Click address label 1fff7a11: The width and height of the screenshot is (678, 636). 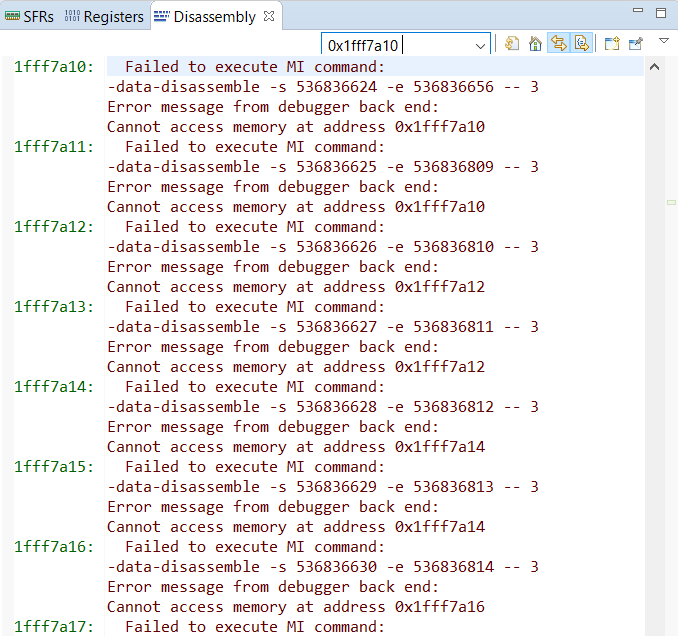coord(54,147)
